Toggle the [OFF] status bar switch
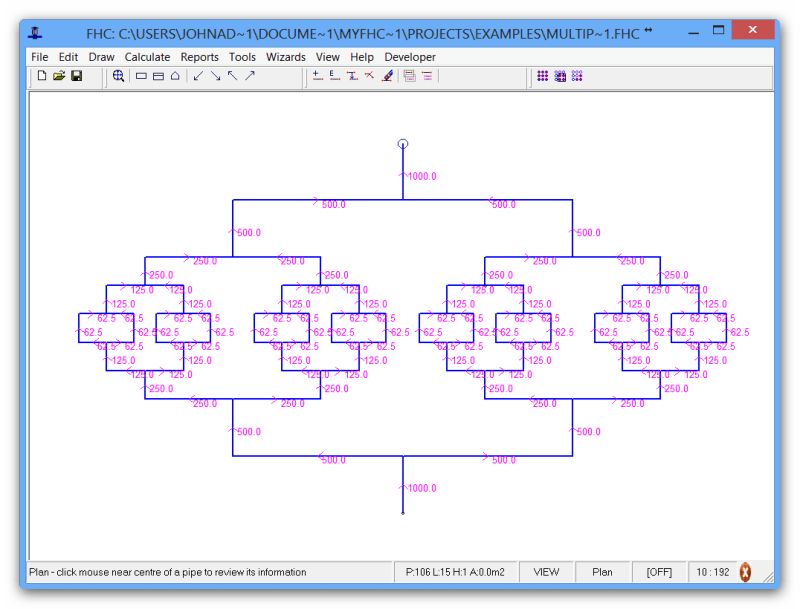Image resolution: width=800 pixels, height=609 pixels. point(661,572)
